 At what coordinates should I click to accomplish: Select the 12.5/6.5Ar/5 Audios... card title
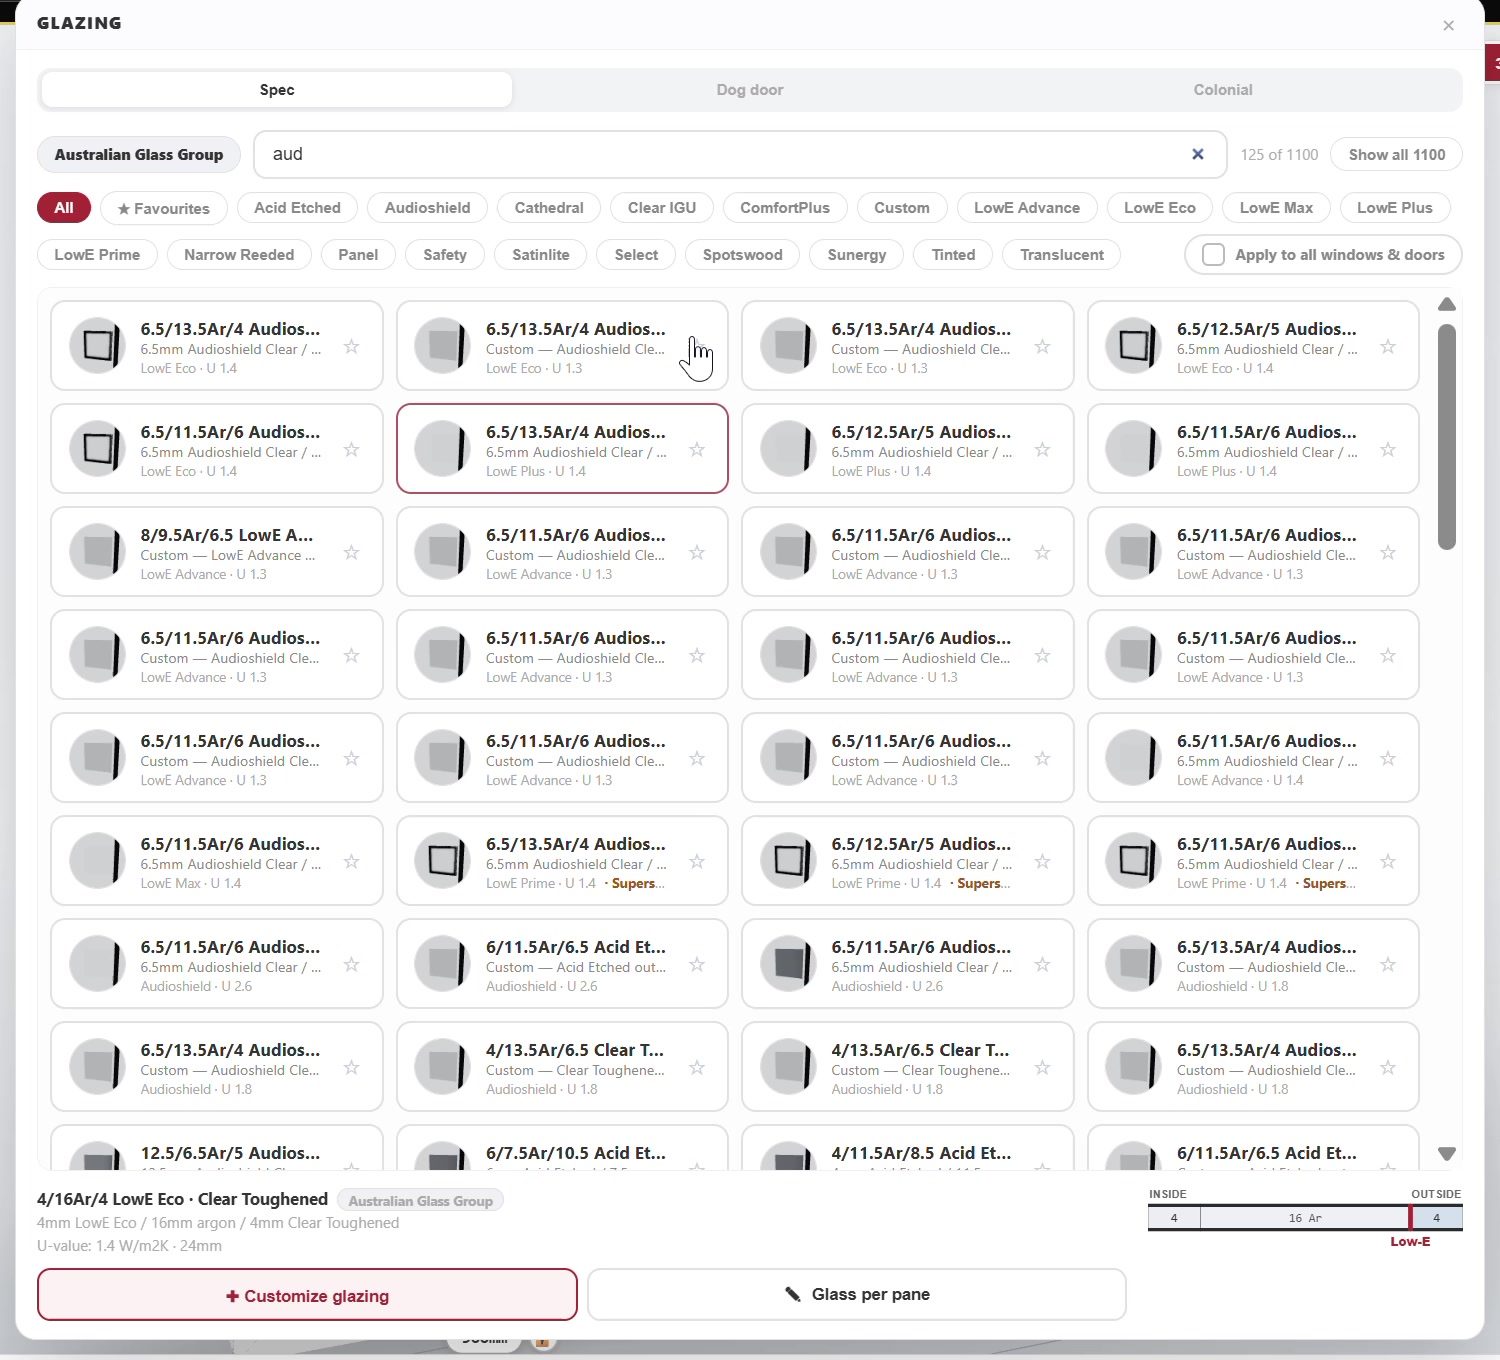pyautogui.click(x=230, y=1153)
